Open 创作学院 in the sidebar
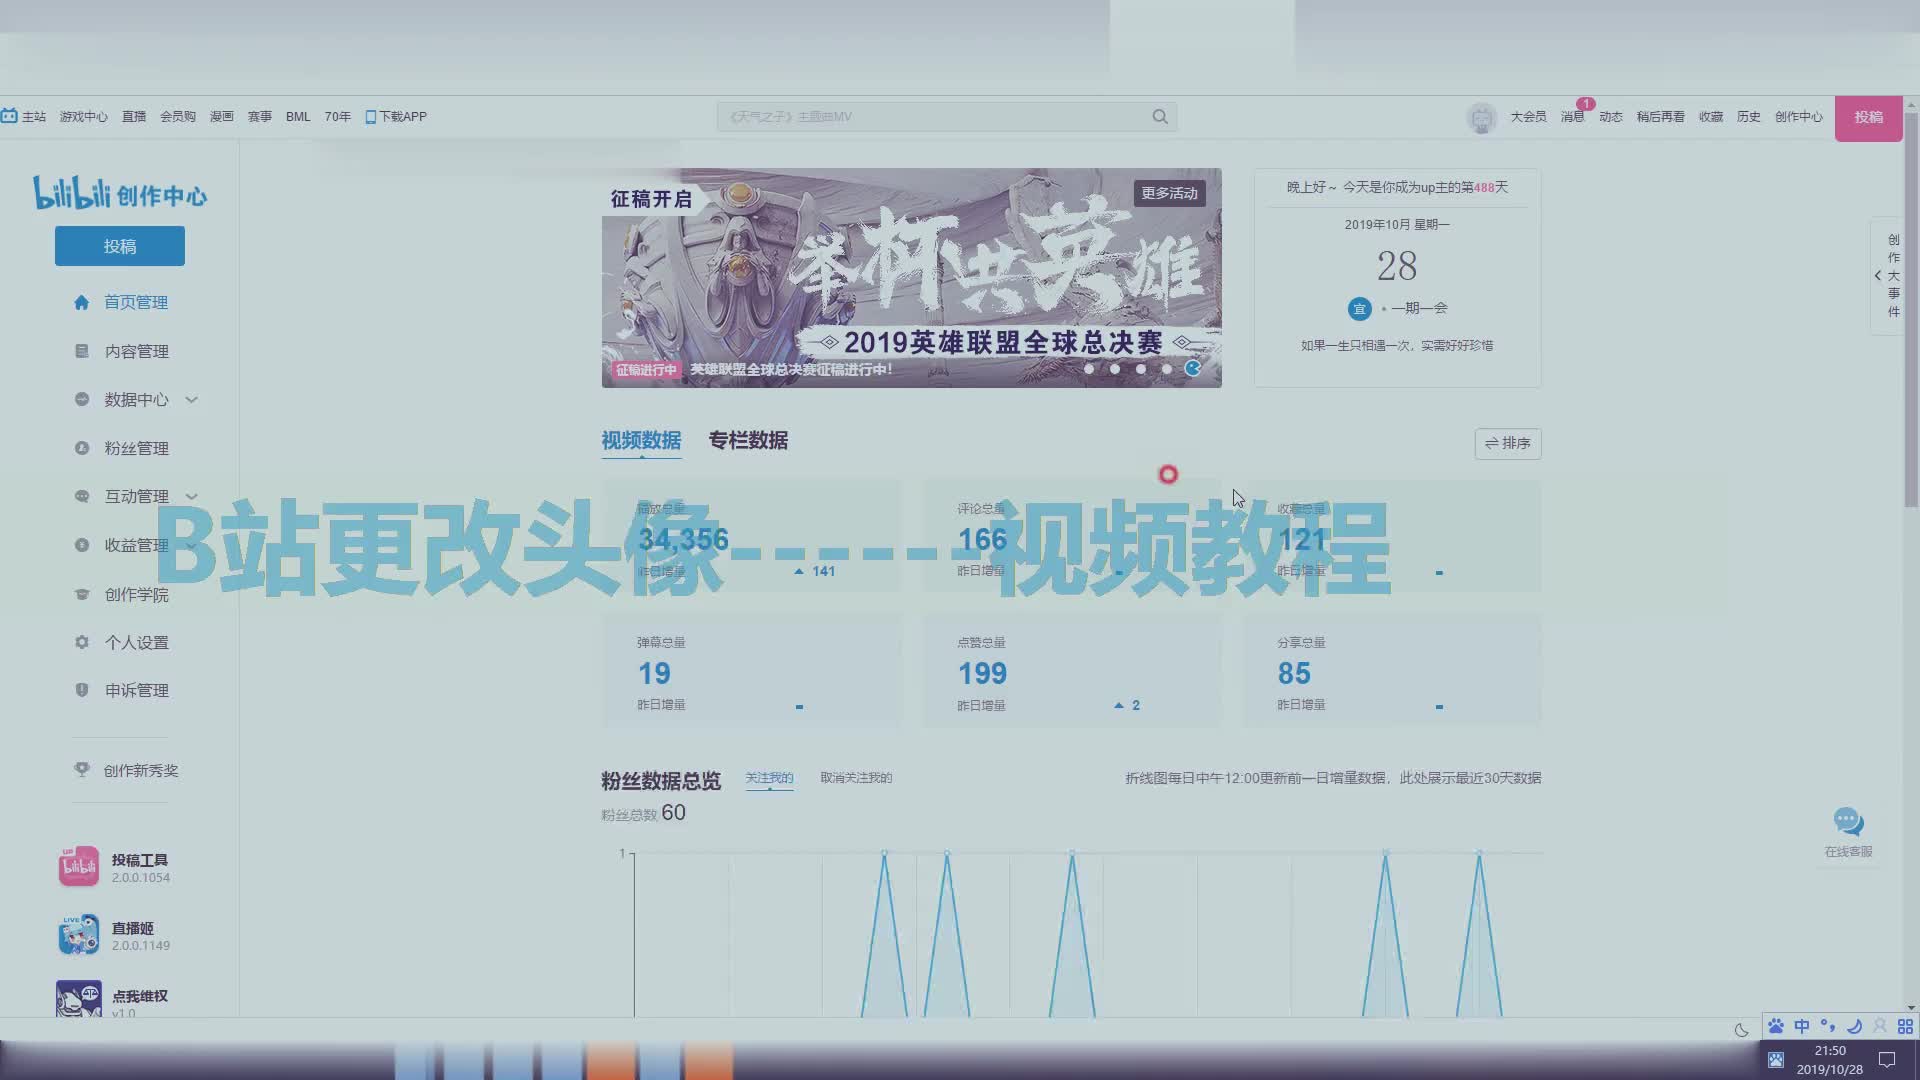1920x1080 pixels. tap(136, 594)
